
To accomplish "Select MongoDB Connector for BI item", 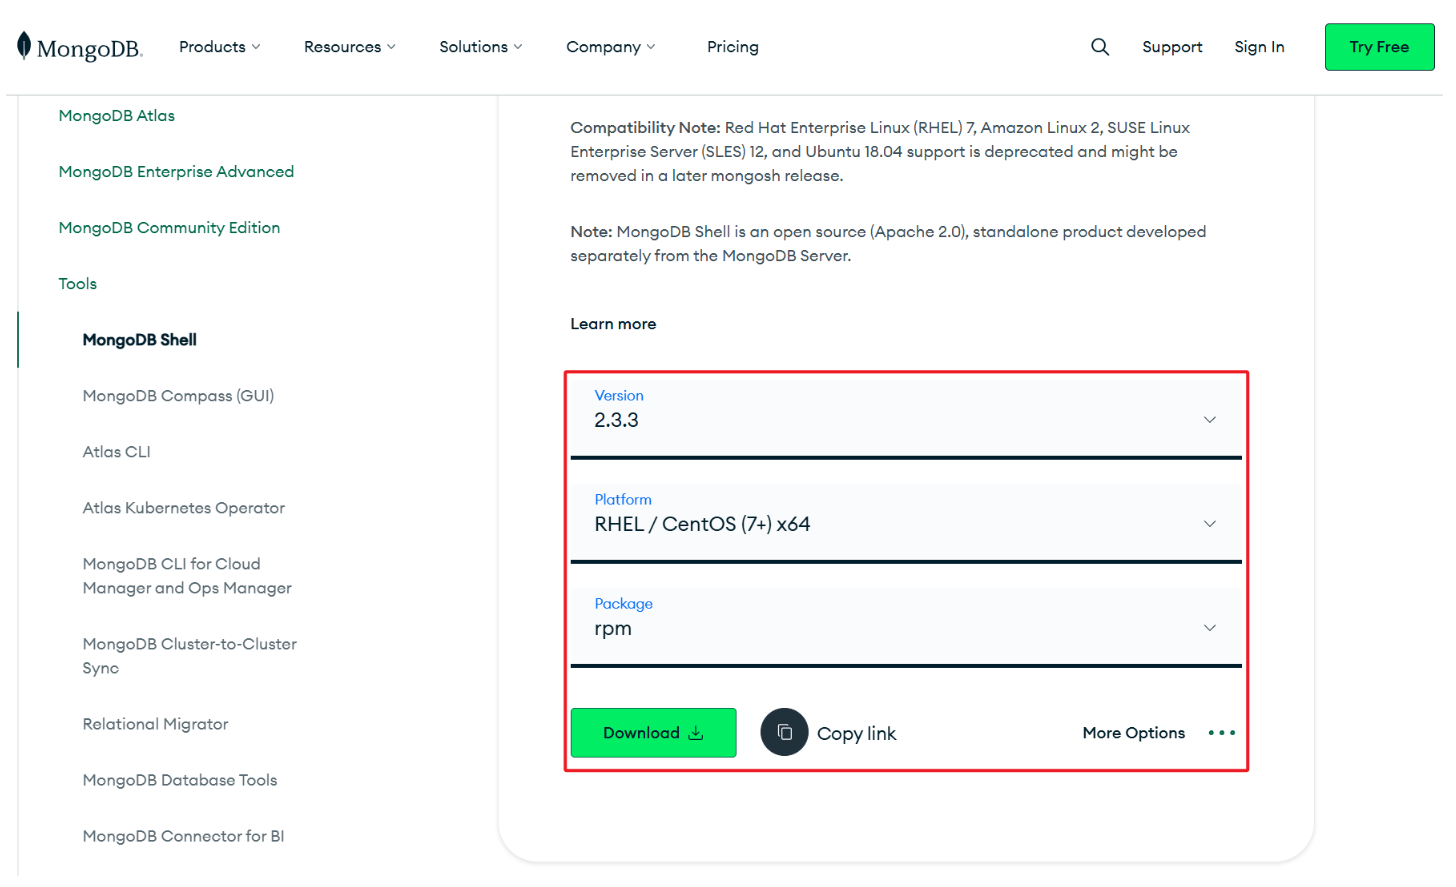I will tap(183, 836).
